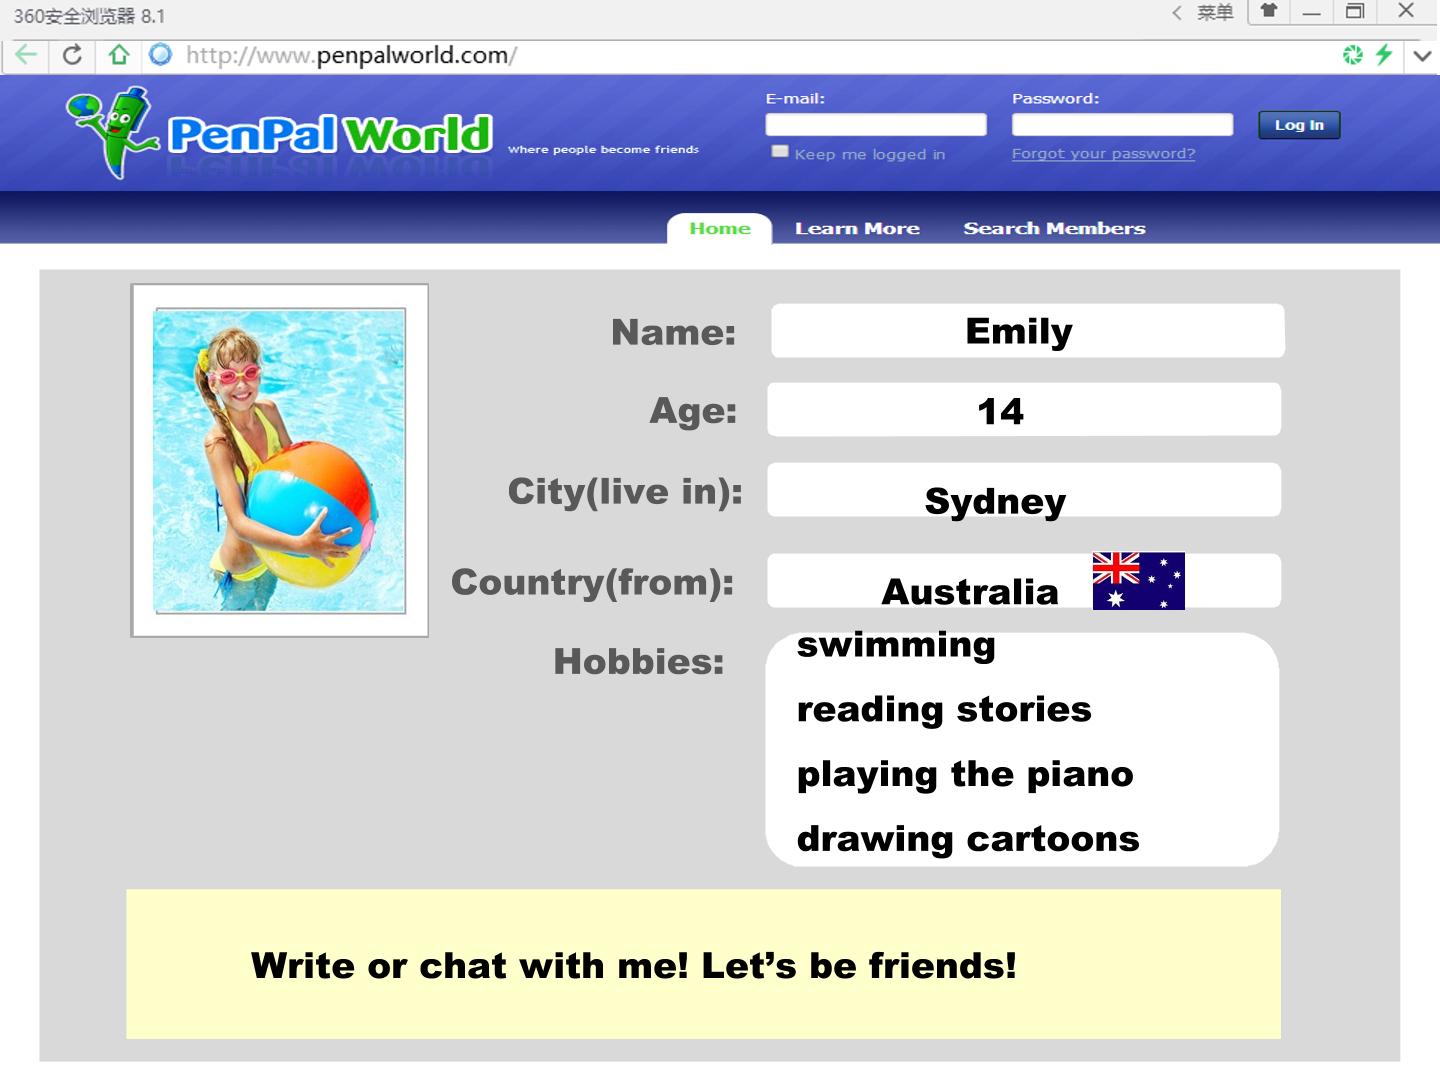Image resolution: width=1440 pixels, height=1080 pixels.
Task: Switch to the Home tab
Action: (720, 228)
